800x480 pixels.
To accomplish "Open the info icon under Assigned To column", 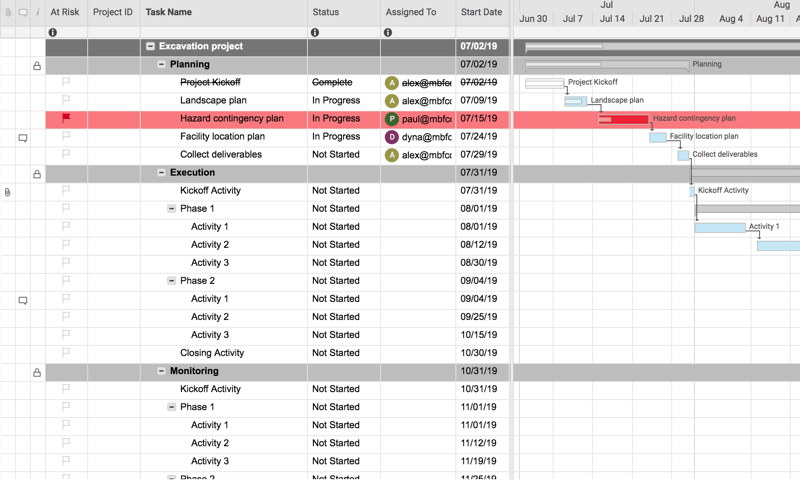I will tap(388, 32).
